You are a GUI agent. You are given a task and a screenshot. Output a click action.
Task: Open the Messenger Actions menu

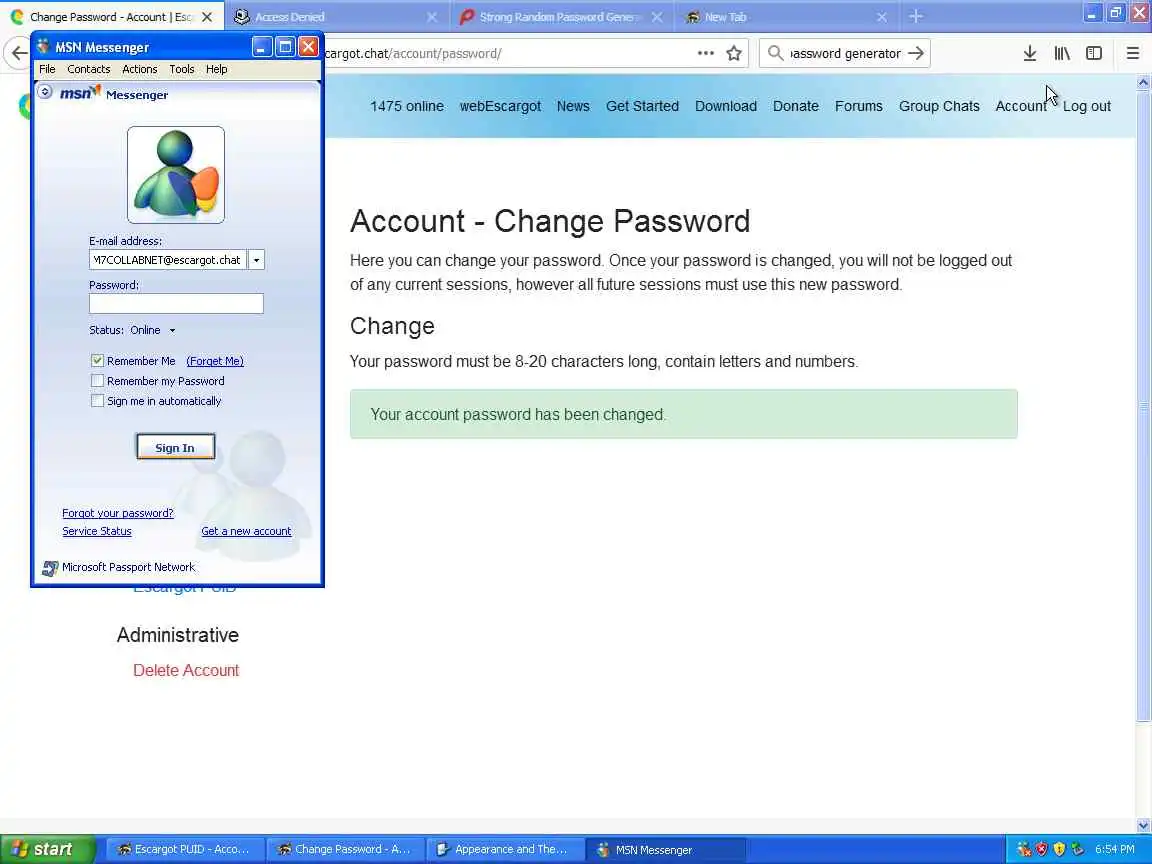(x=140, y=69)
